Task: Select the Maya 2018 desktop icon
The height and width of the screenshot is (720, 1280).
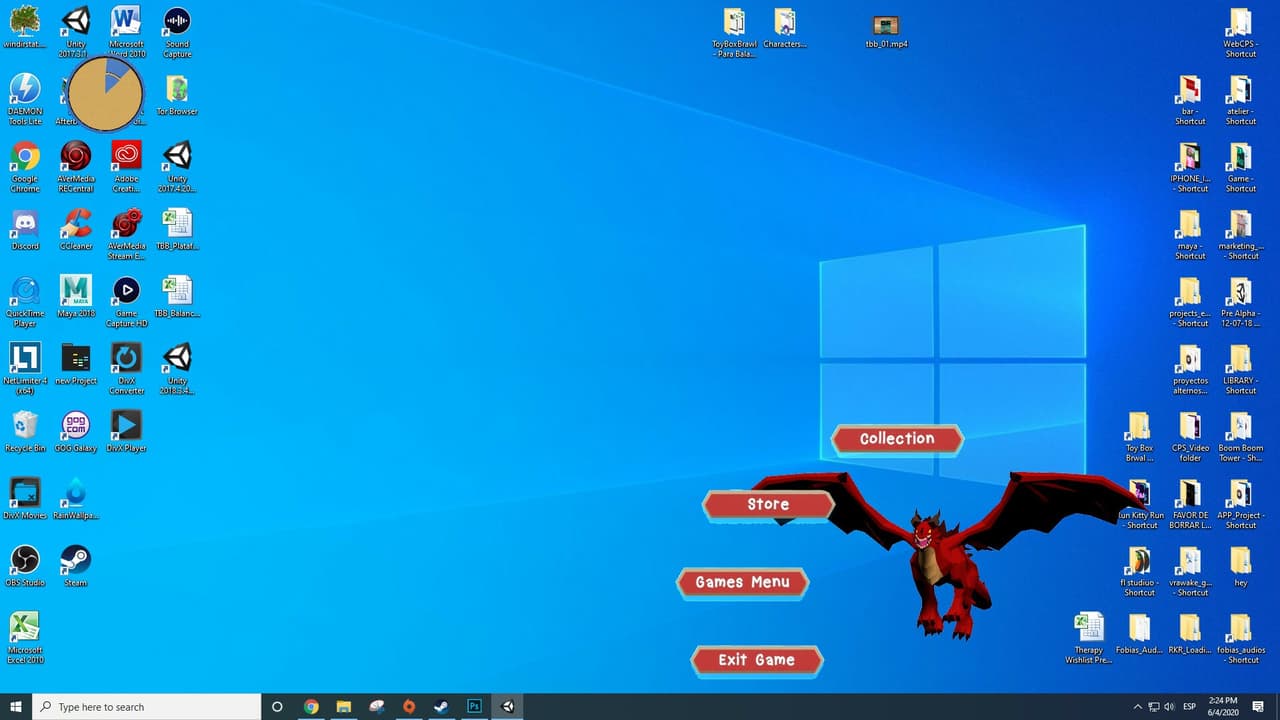Action: [75, 297]
